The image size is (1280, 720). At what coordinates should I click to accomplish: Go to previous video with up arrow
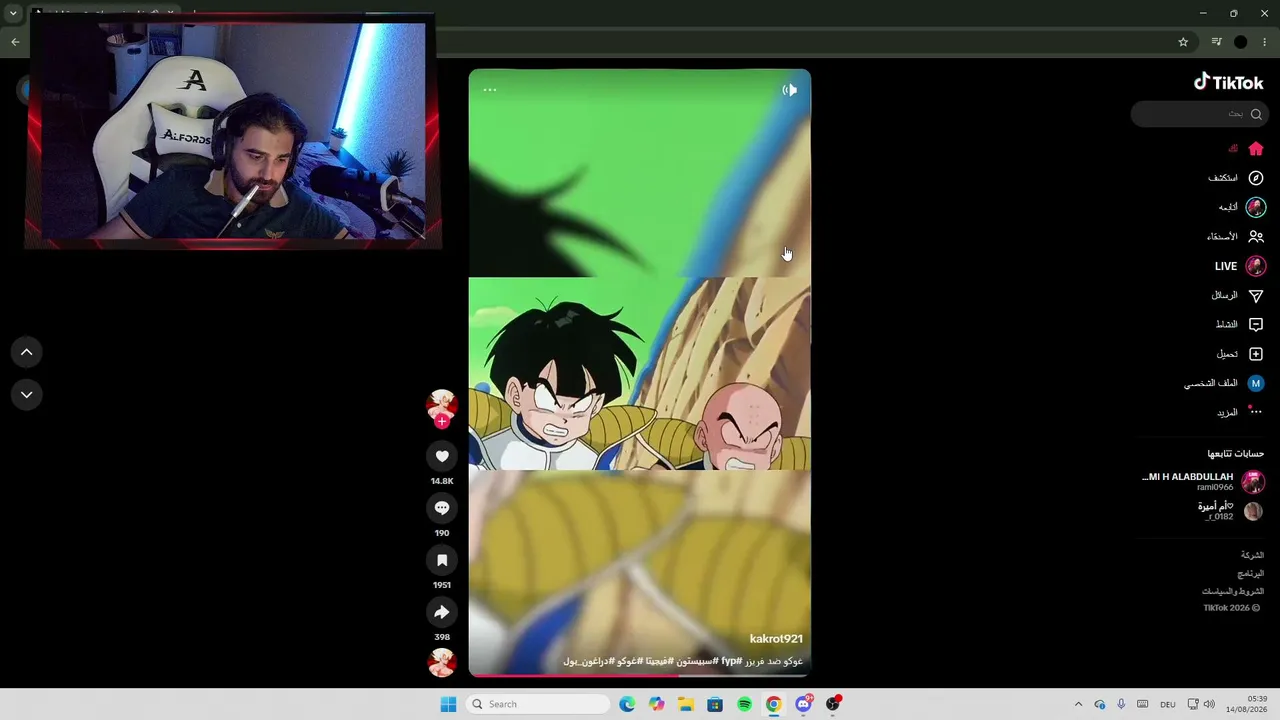(x=27, y=352)
